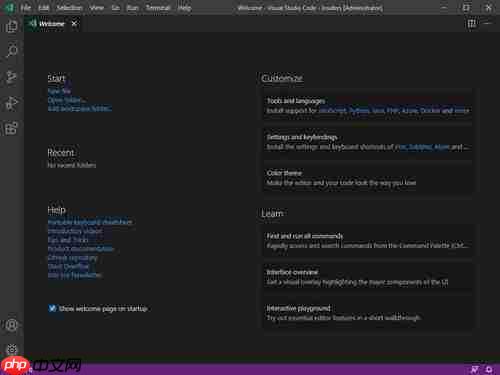The height and width of the screenshot is (375, 500).
Task: Close the Welcome tab
Action: tap(74, 24)
